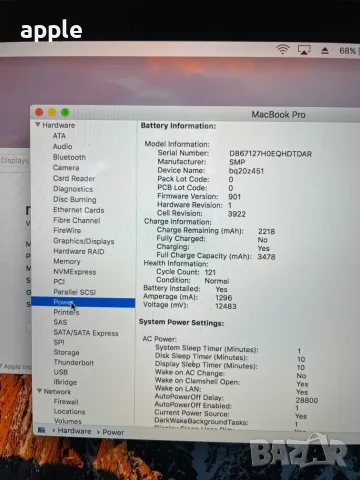The height and width of the screenshot is (480, 360).
Task: Click Power in the bottom path bar
Action: tap(113, 432)
